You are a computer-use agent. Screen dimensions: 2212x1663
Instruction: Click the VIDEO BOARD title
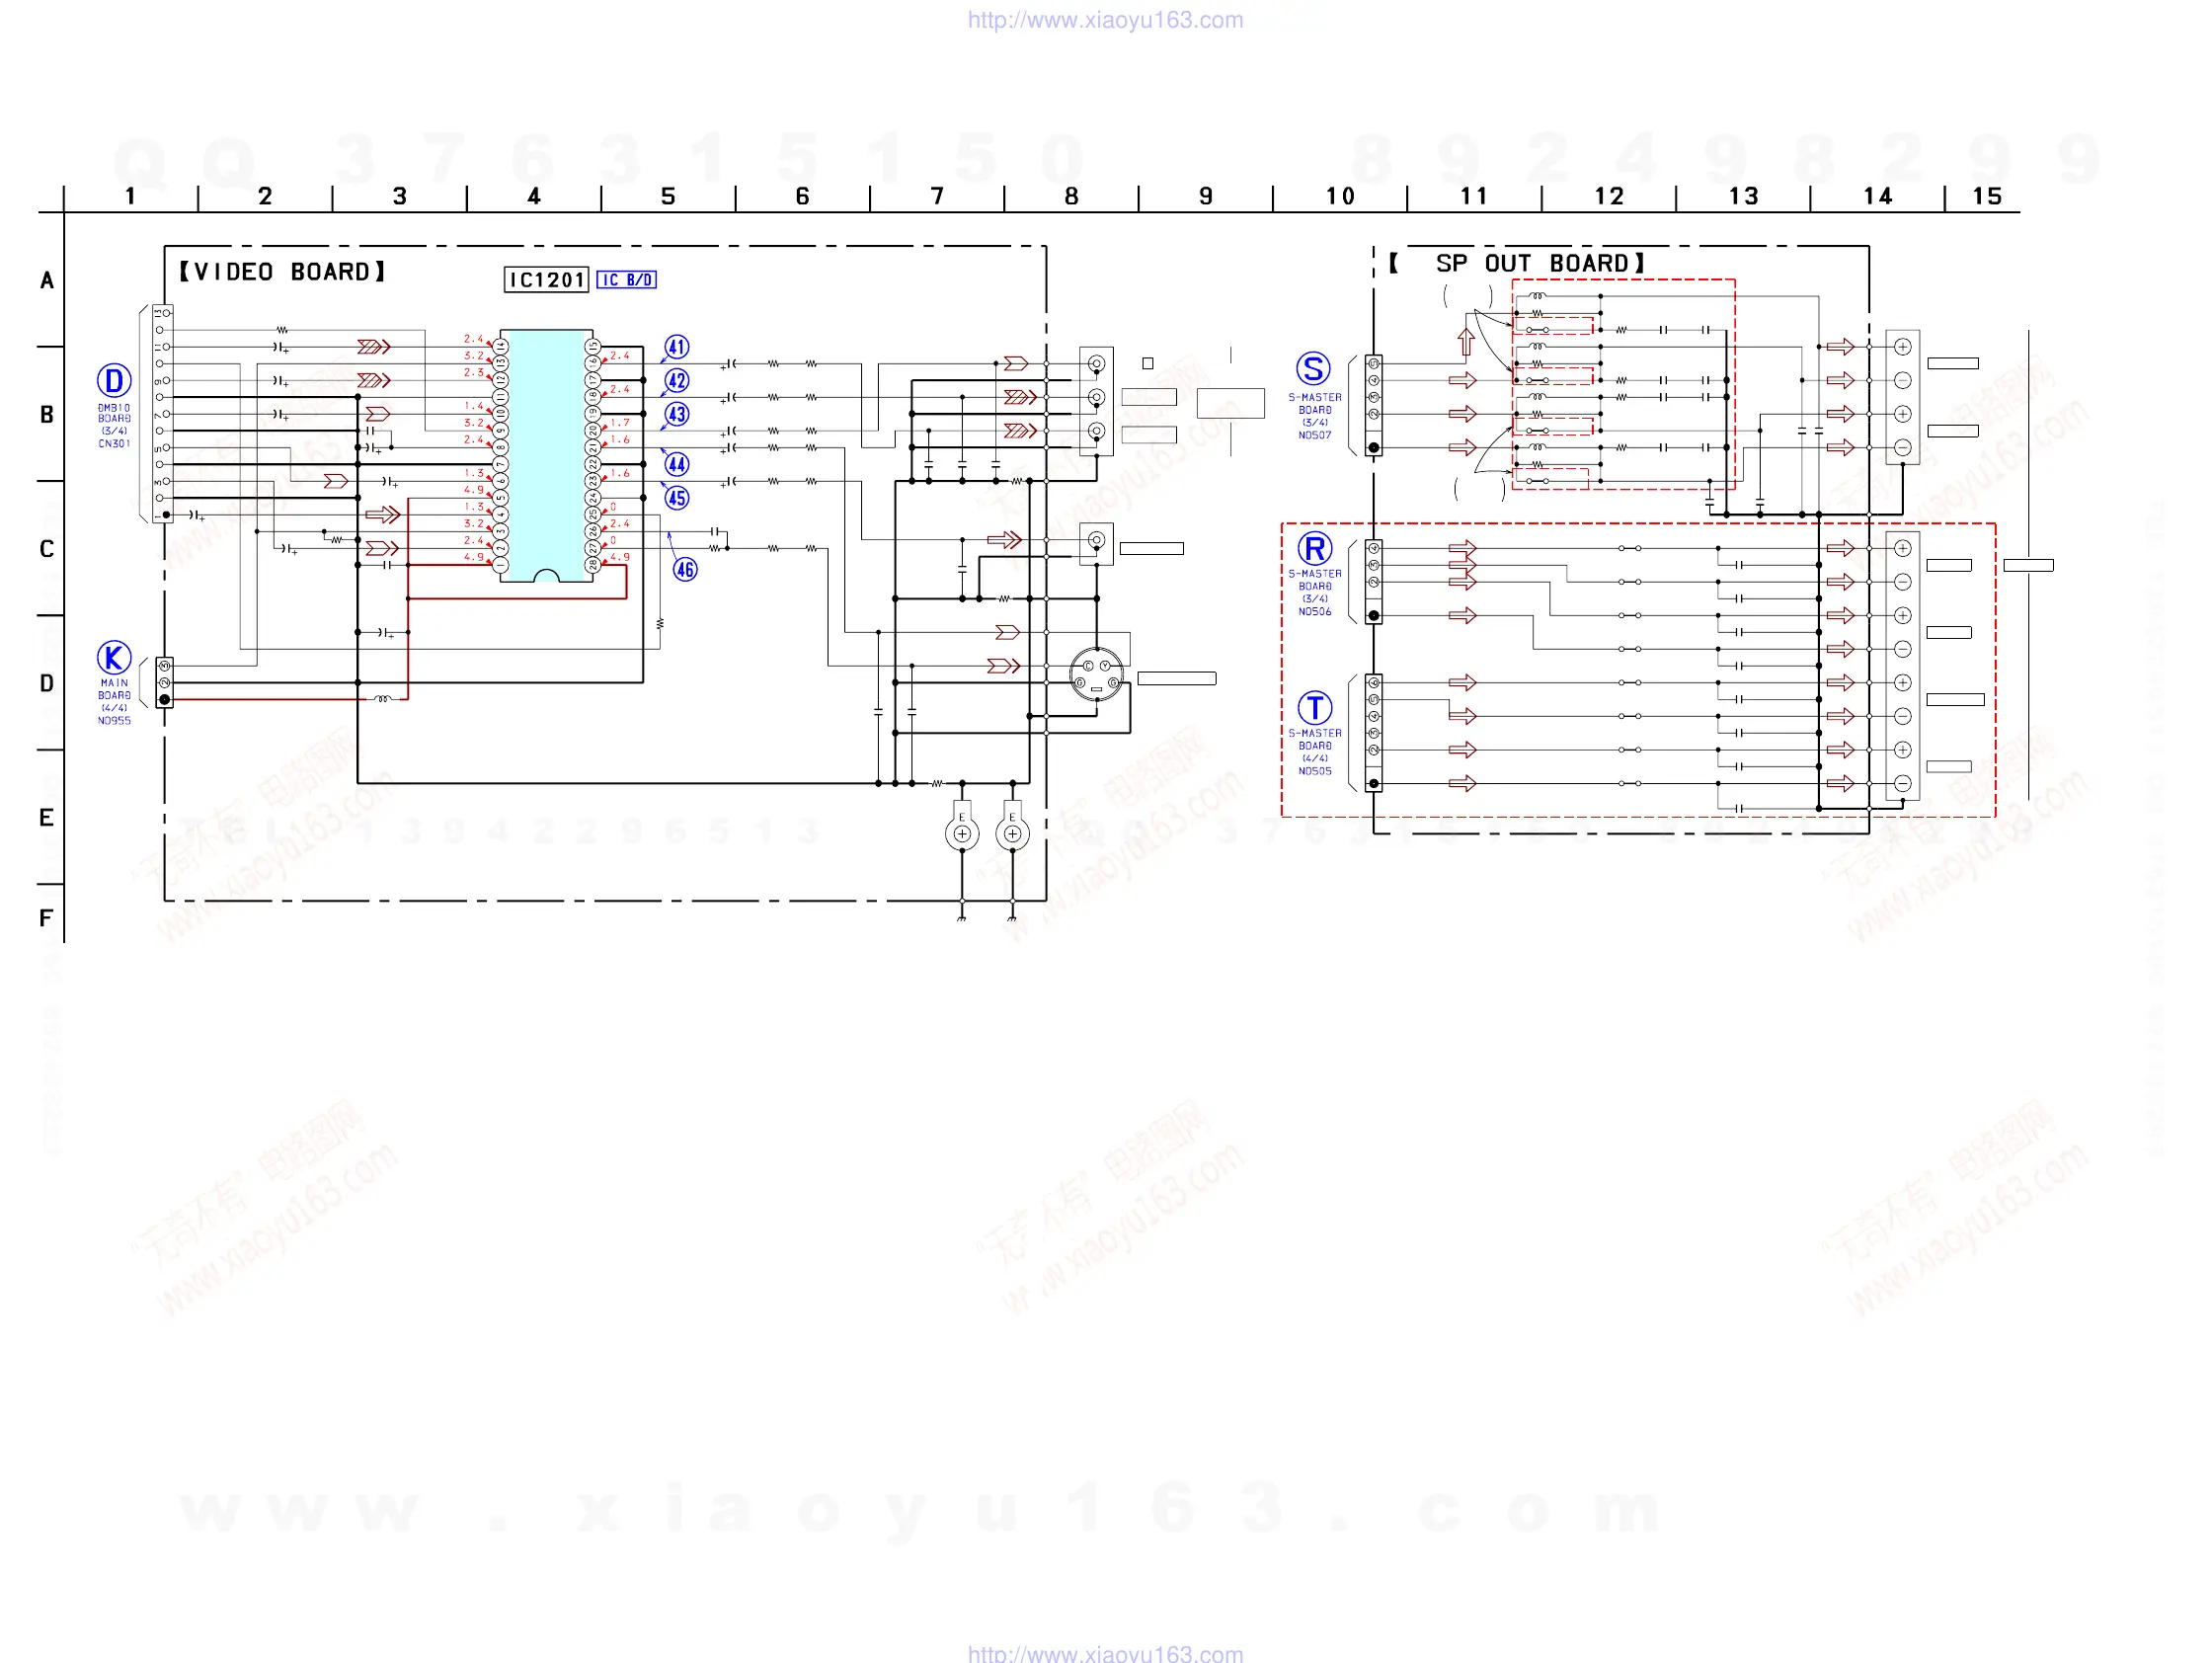pos(282,272)
